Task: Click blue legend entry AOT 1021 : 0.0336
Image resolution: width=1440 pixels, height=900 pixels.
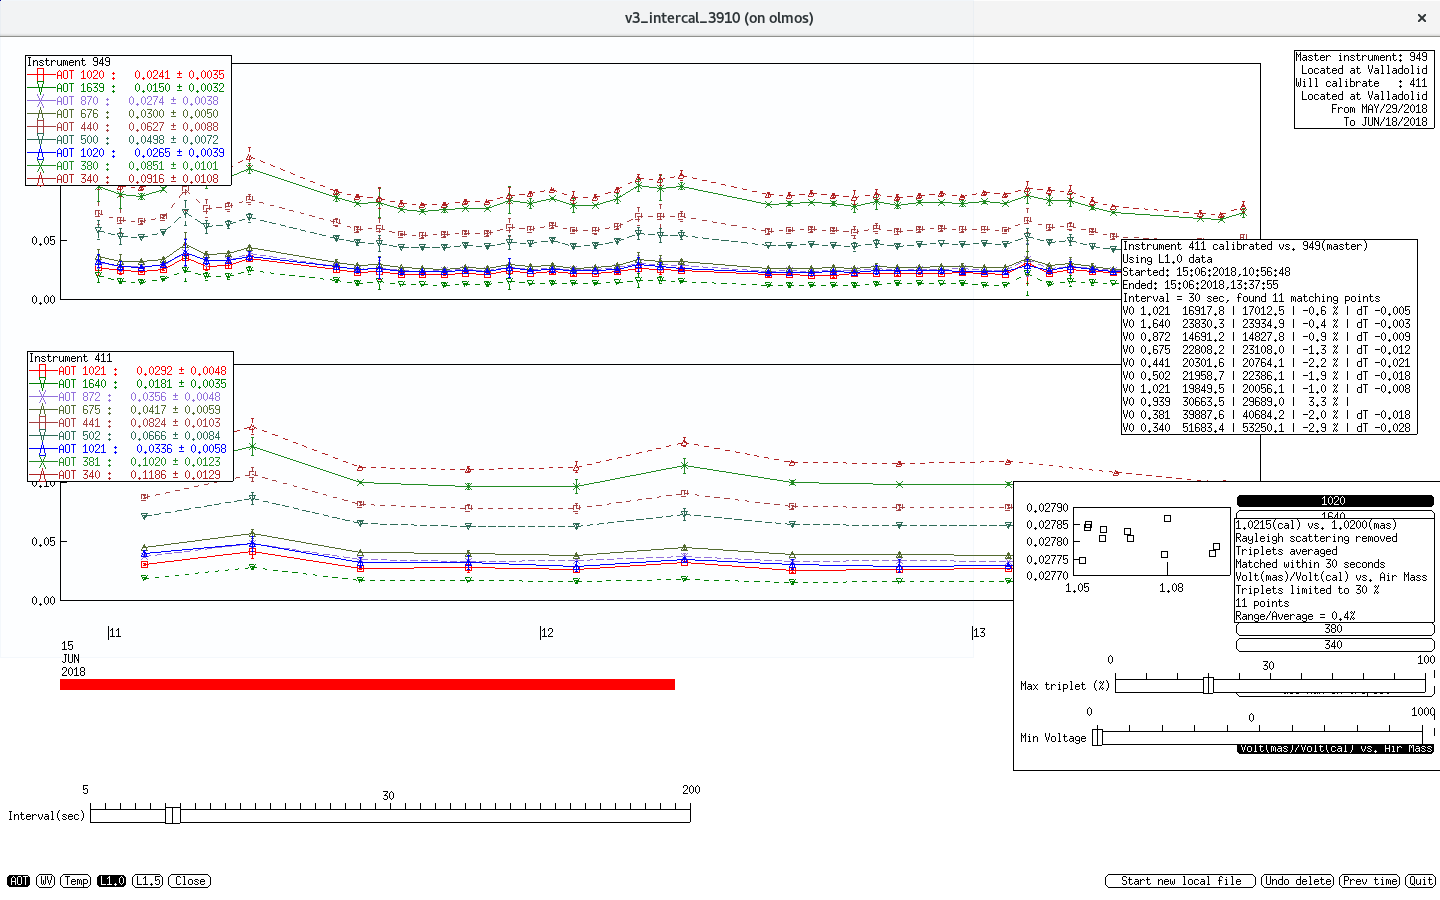Action: click(x=130, y=449)
